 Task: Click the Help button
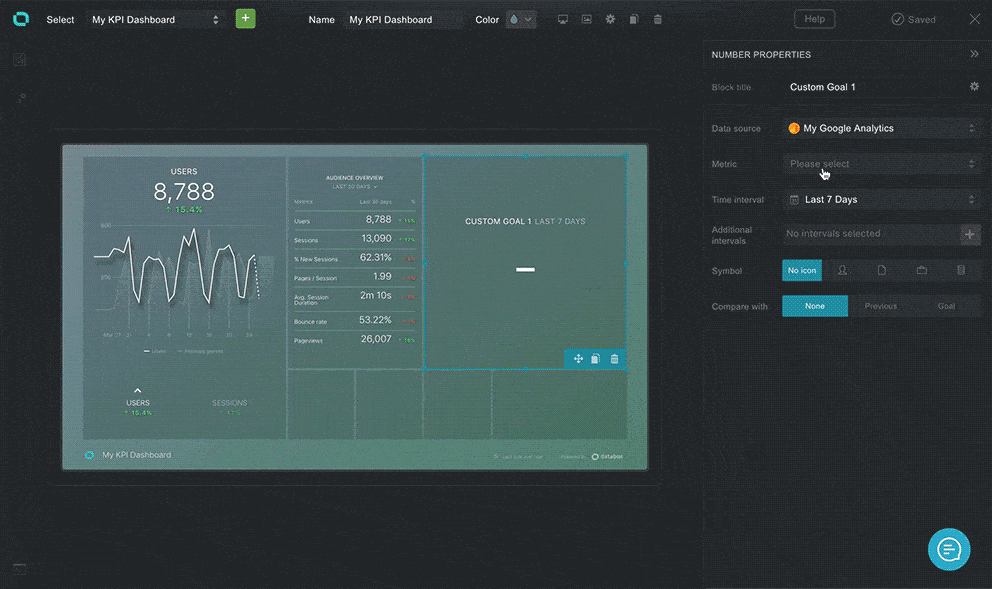814,19
